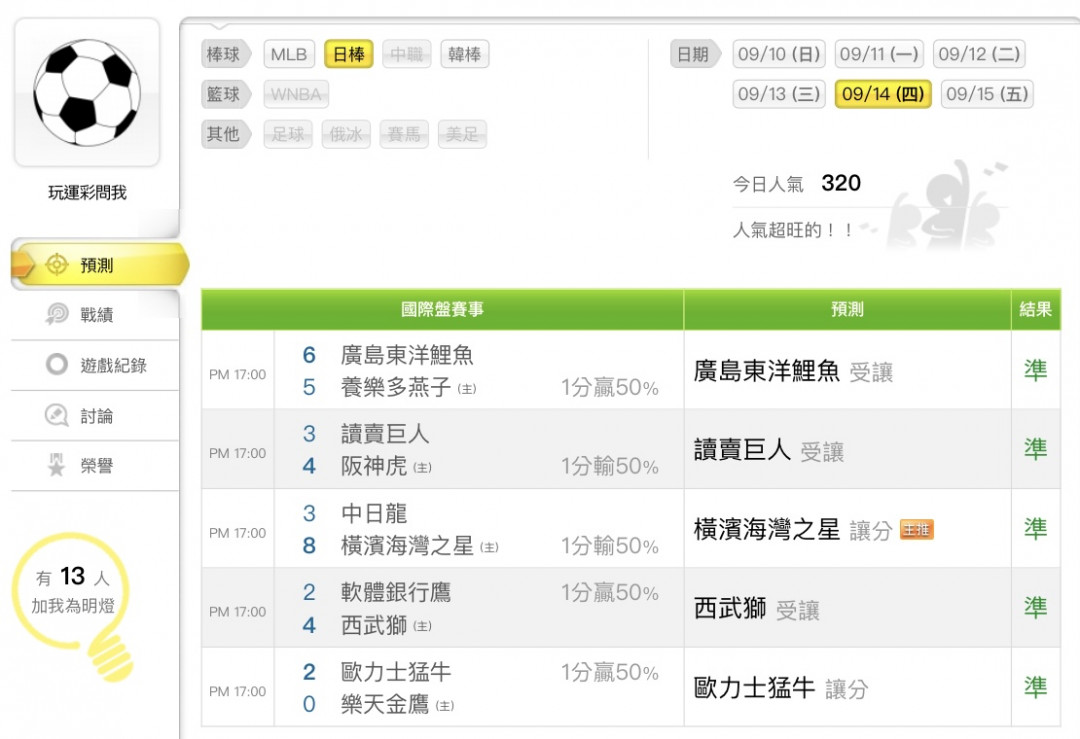Choose date 09/15 (五)
Viewport: 1080px width, 739px height.
pos(987,94)
